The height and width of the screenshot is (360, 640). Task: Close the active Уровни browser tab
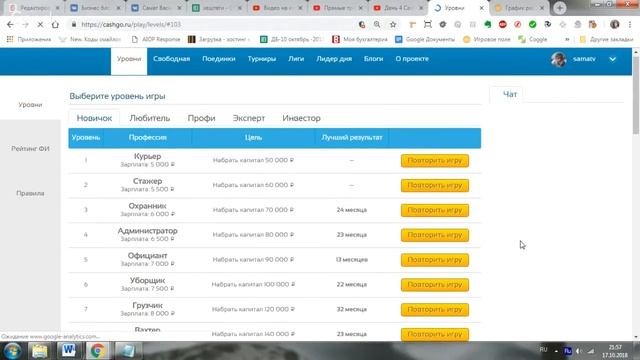[x=482, y=8]
